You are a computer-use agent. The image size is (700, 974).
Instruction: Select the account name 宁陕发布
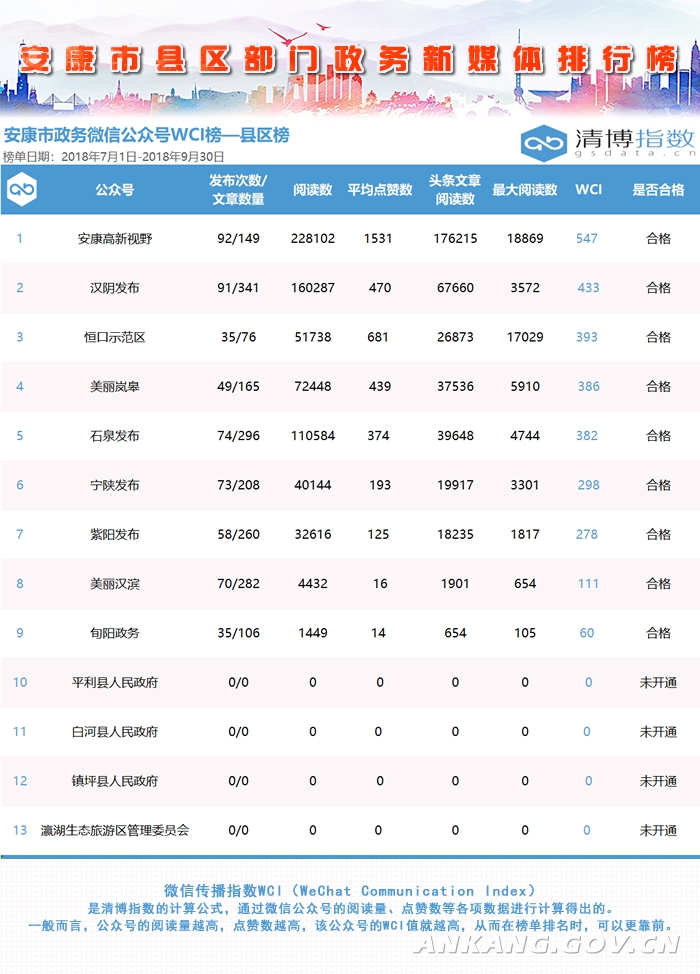[x=114, y=485]
